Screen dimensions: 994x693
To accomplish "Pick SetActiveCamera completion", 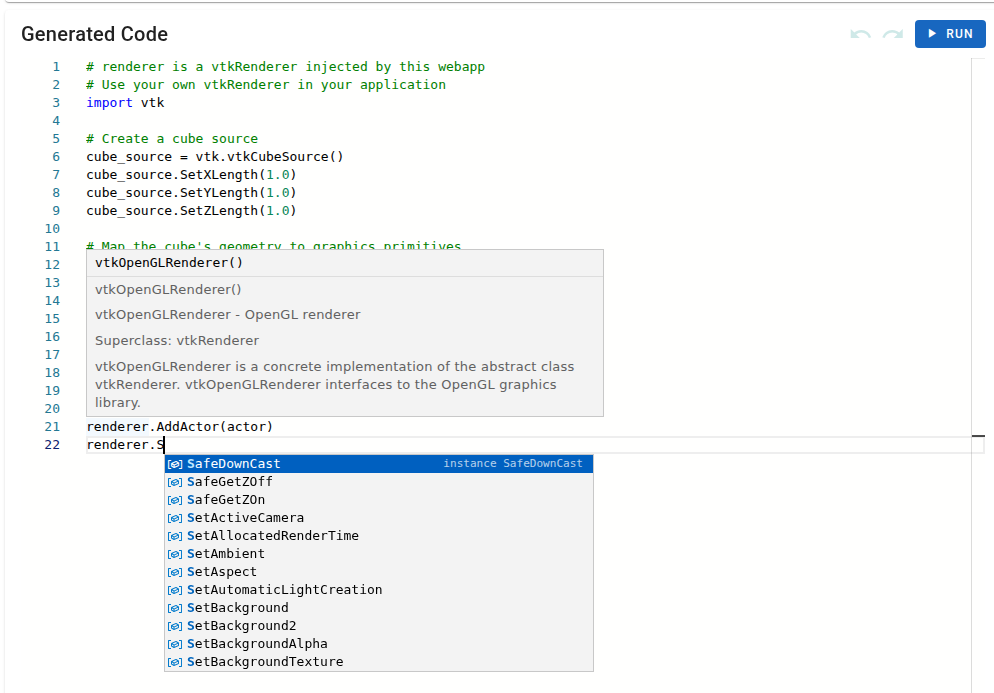I will point(379,517).
